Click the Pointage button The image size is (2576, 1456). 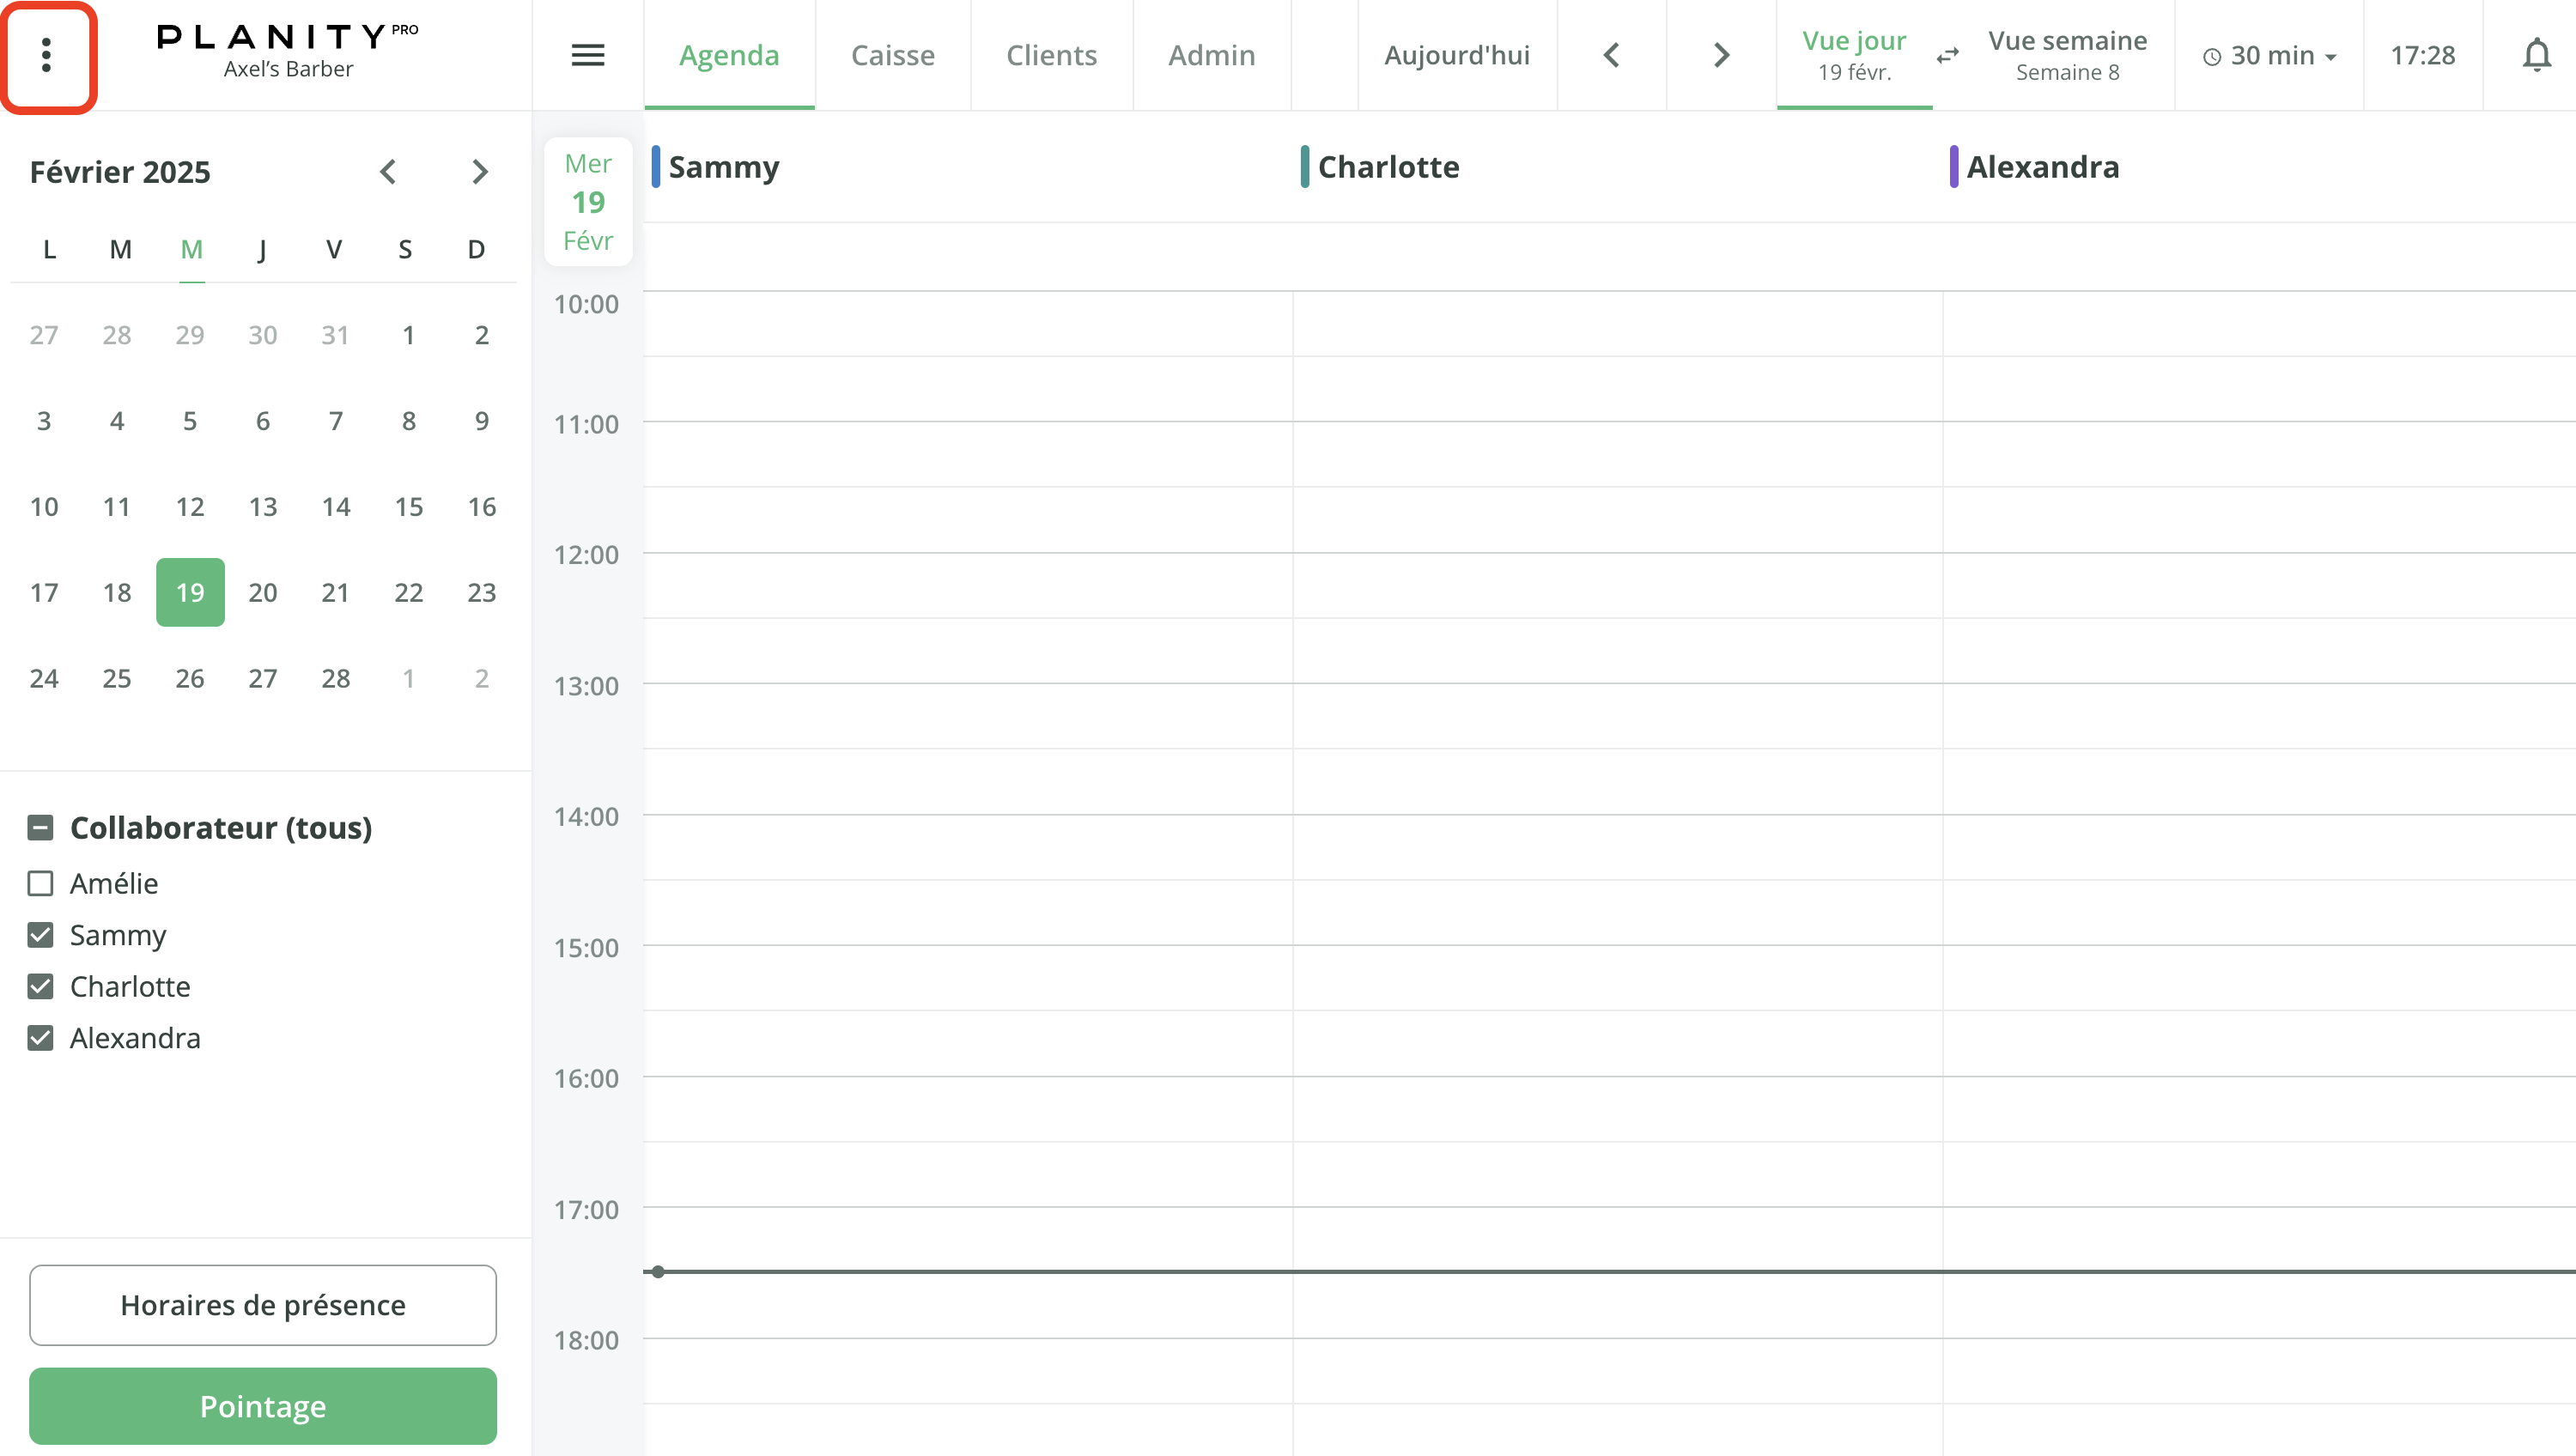coord(263,1405)
